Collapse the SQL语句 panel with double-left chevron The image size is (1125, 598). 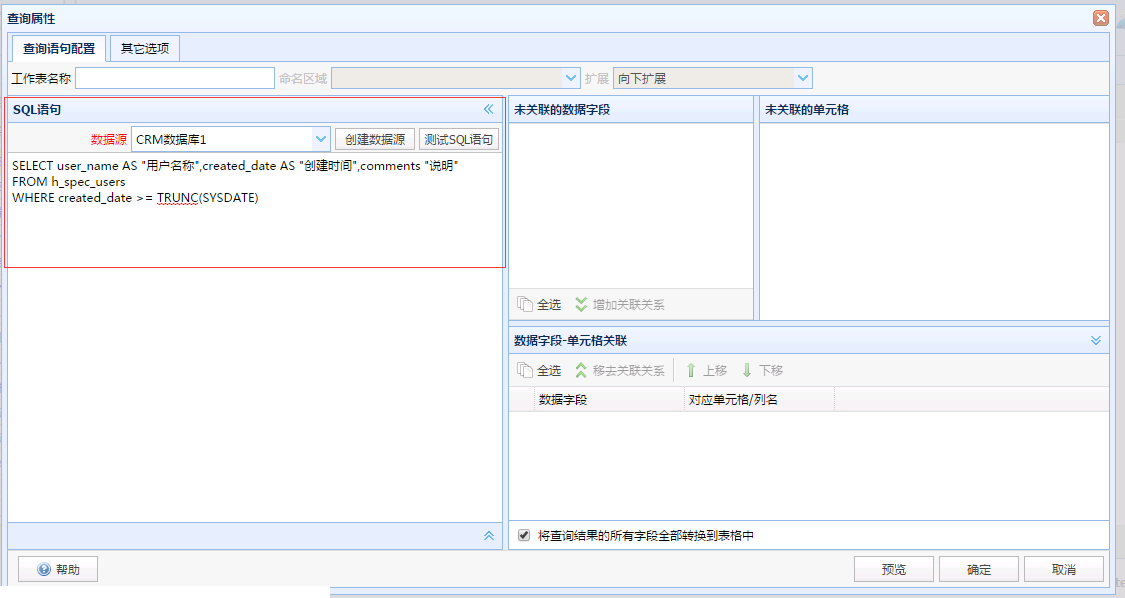pyautogui.click(x=489, y=109)
